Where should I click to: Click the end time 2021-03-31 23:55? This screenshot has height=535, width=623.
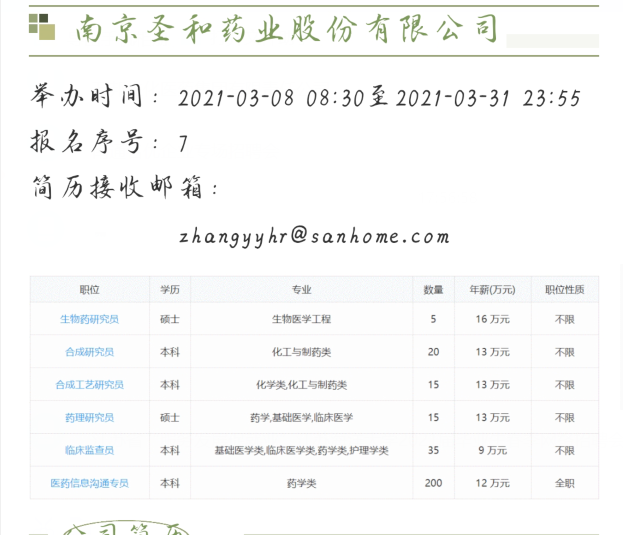tap(488, 98)
